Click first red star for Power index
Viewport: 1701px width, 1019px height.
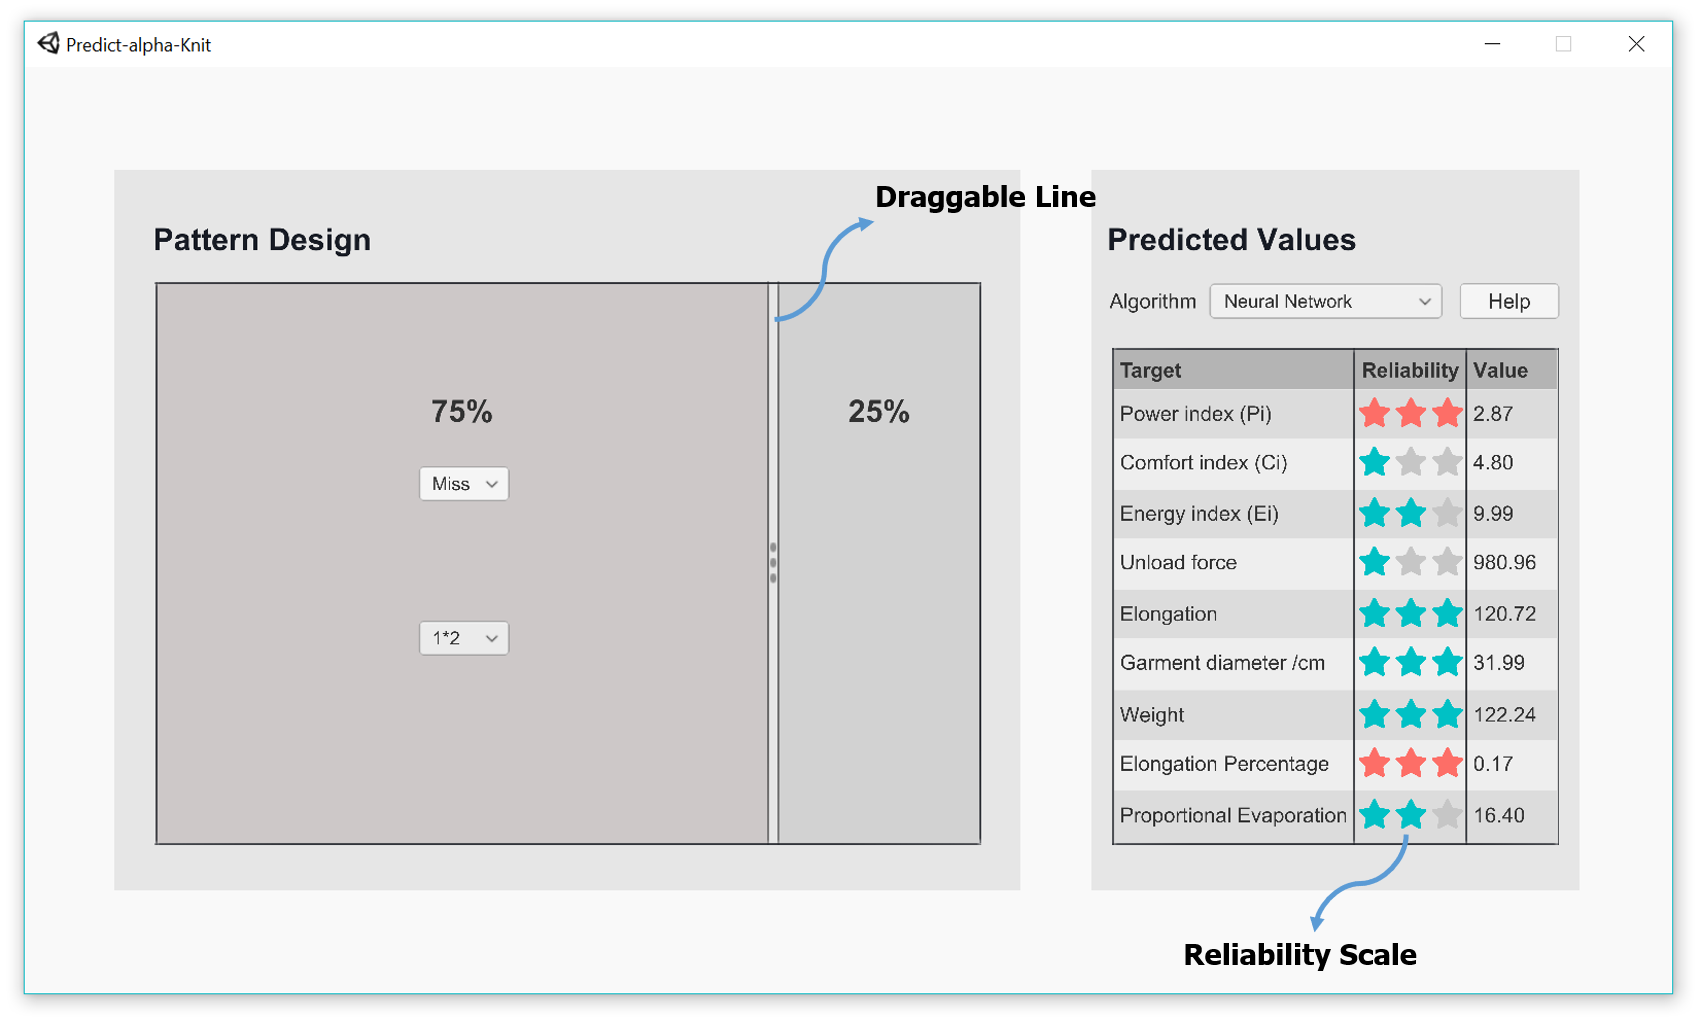[1375, 413]
